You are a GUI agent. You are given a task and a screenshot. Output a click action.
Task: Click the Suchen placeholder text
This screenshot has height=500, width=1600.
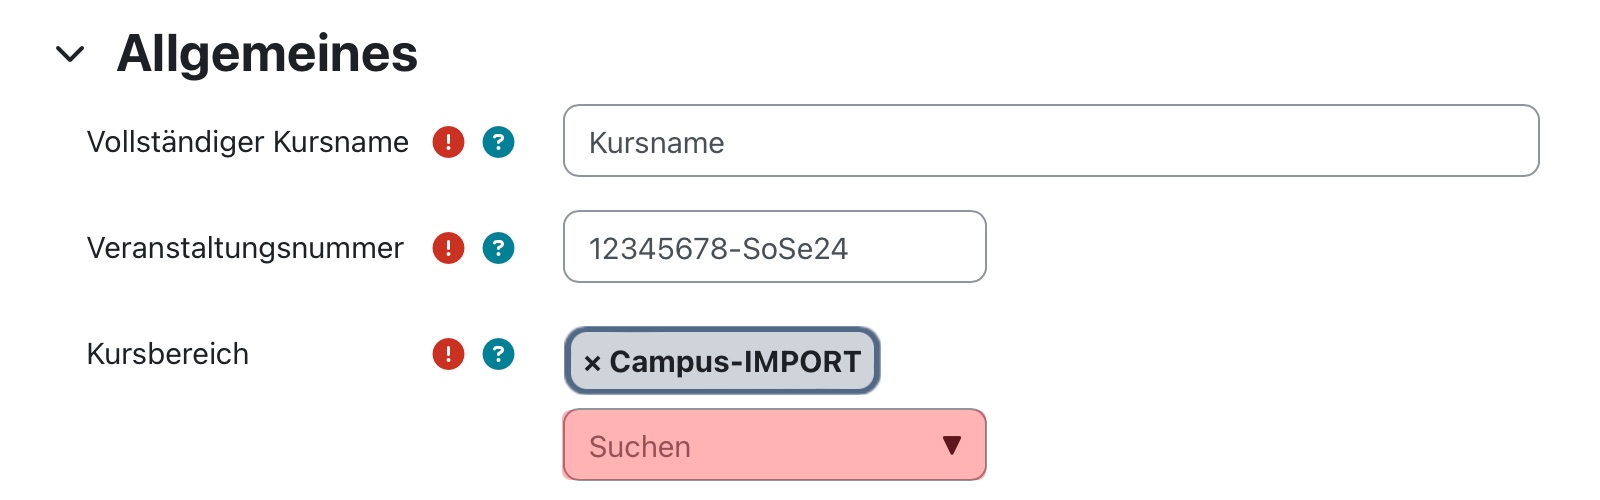pyautogui.click(x=640, y=446)
